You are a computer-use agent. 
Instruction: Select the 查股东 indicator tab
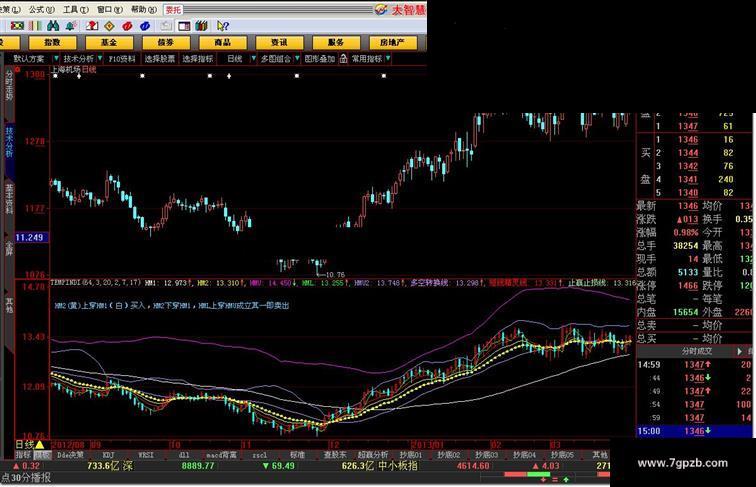(335, 455)
